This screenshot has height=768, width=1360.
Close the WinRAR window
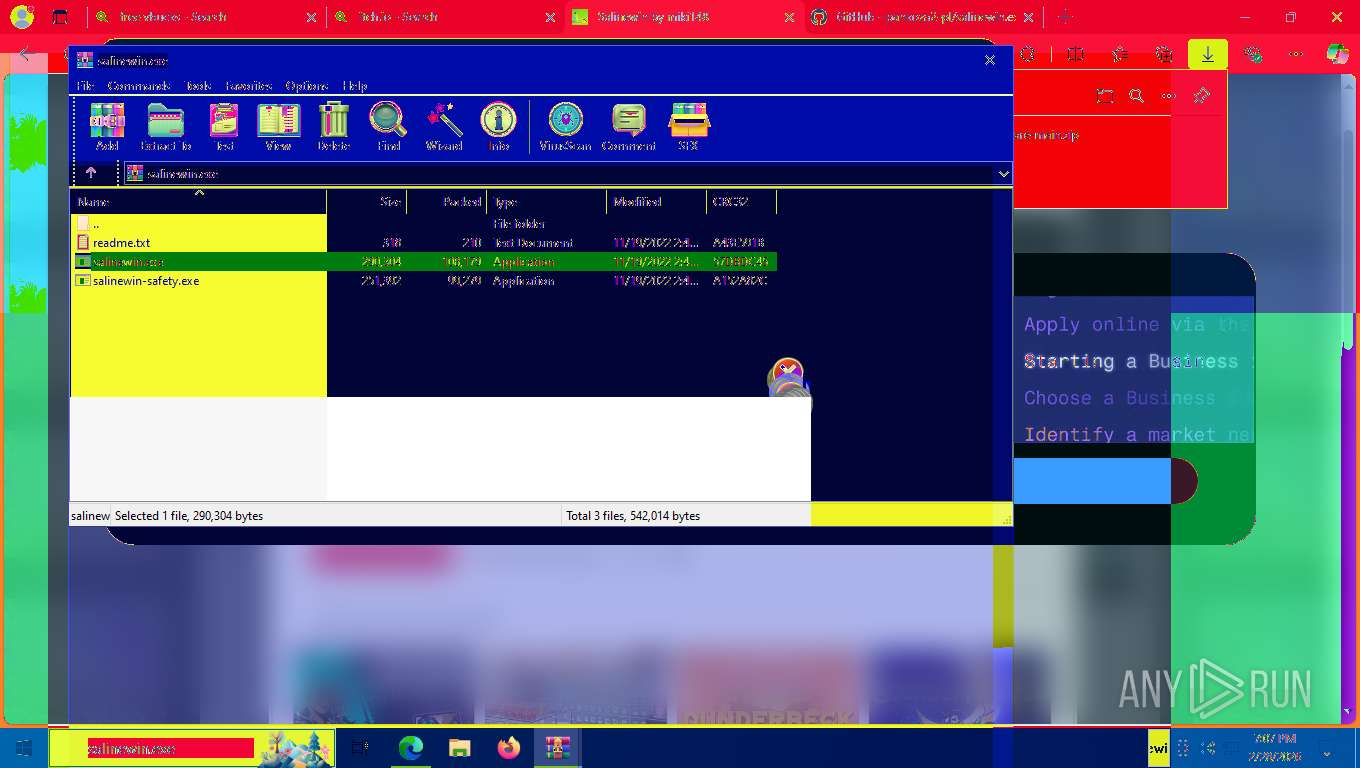[990, 60]
